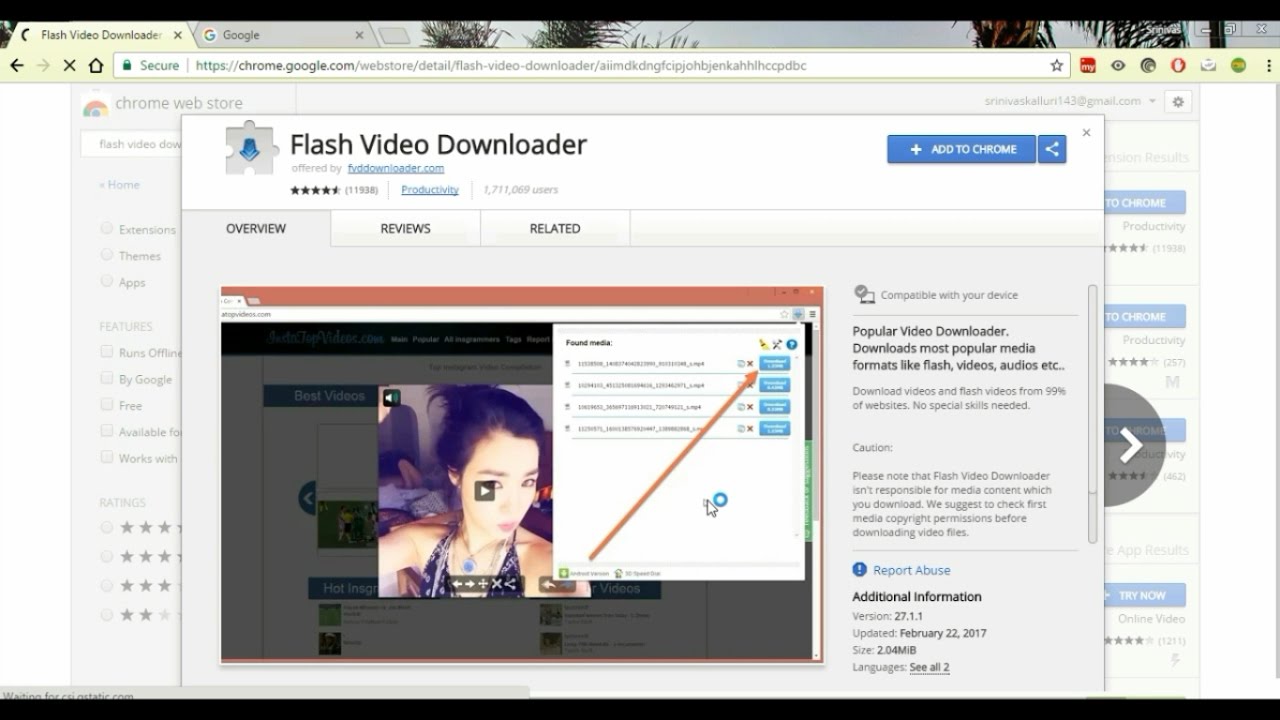This screenshot has height=720, width=1280.
Task: Click the right arrow to next screenshot
Action: tap(1130, 445)
